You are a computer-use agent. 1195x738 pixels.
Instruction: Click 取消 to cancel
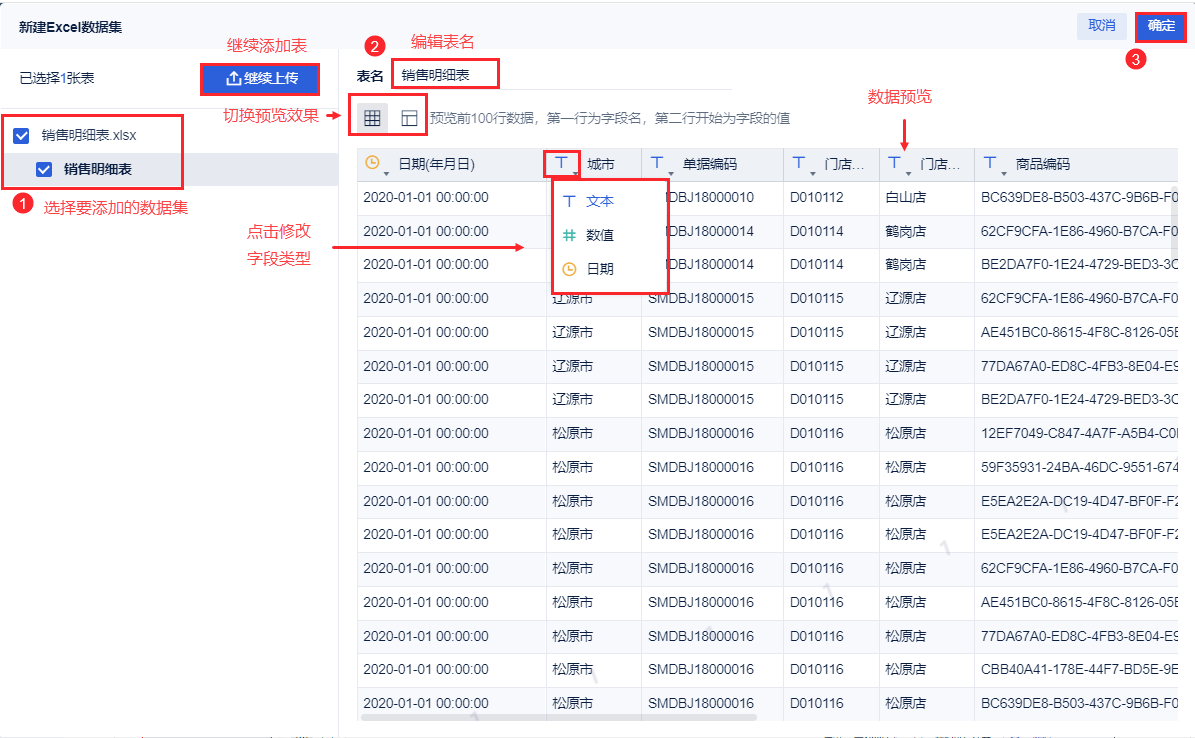pyautogui.click(x=1101, y=26)
